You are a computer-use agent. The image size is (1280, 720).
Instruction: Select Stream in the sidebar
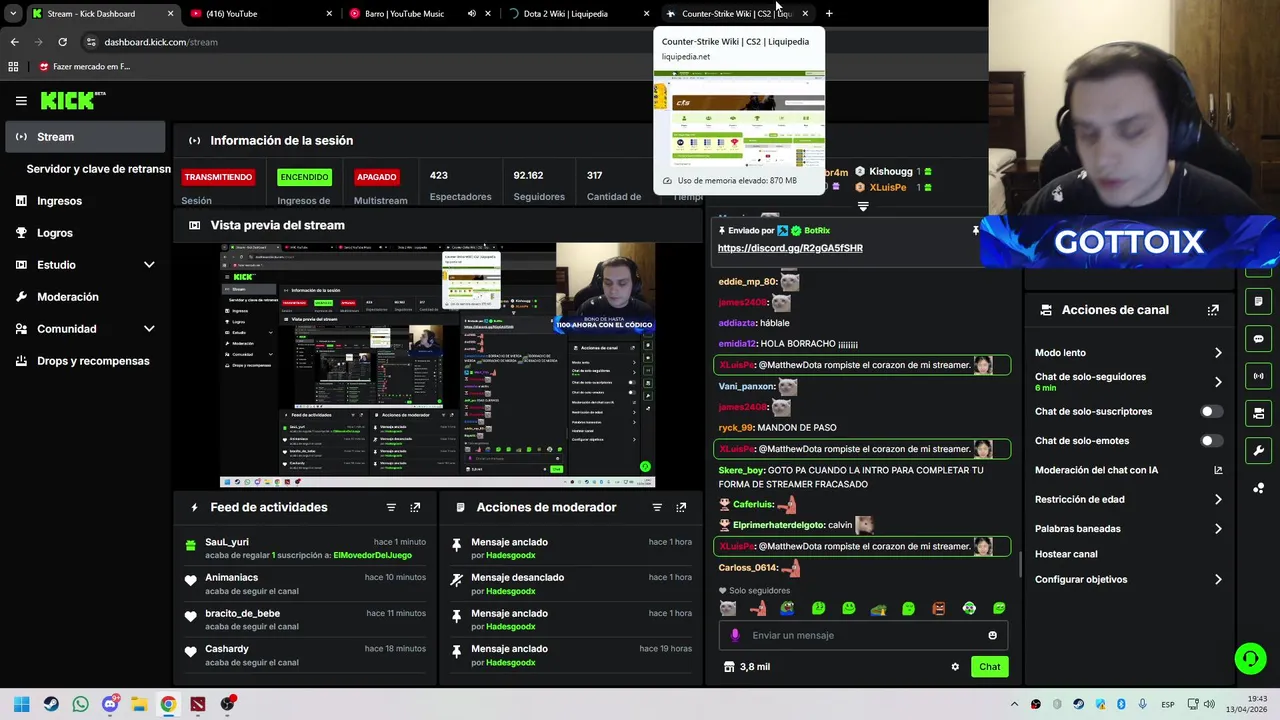[85, 137]
